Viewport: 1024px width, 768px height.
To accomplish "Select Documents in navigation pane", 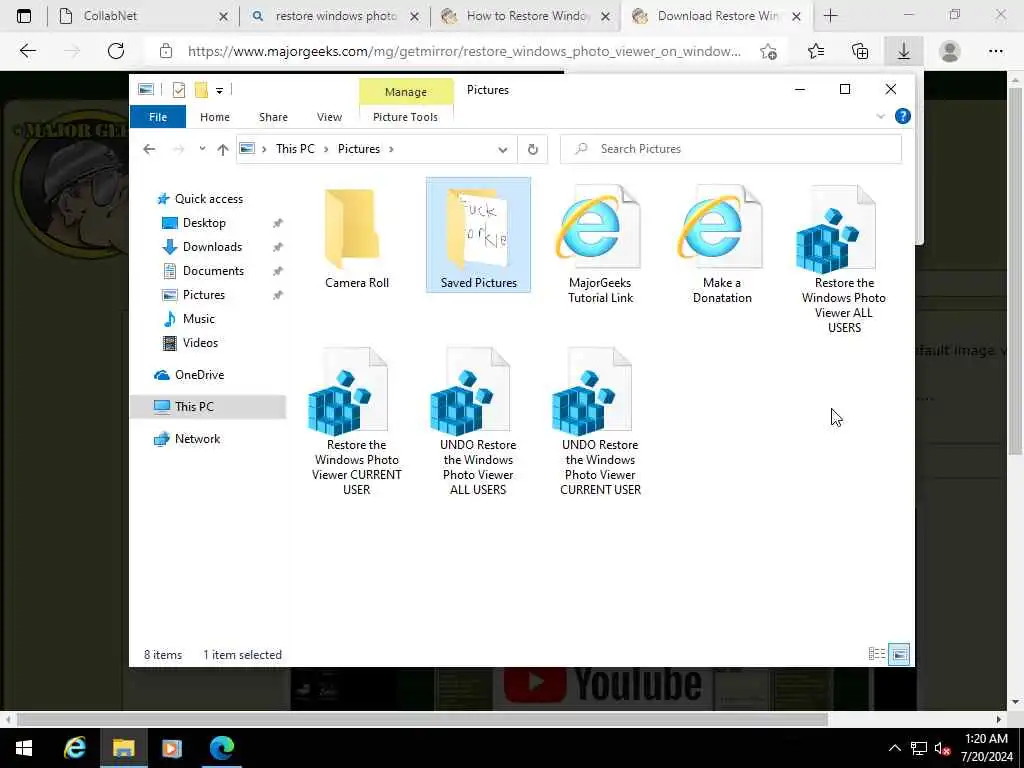I will [213, 271].
